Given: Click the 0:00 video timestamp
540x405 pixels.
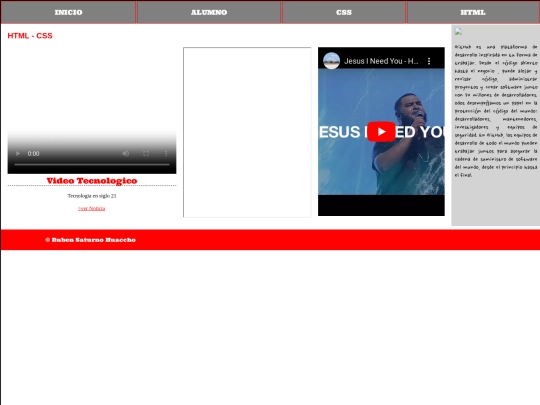Looking at the screenshot, I should point(33,154).
